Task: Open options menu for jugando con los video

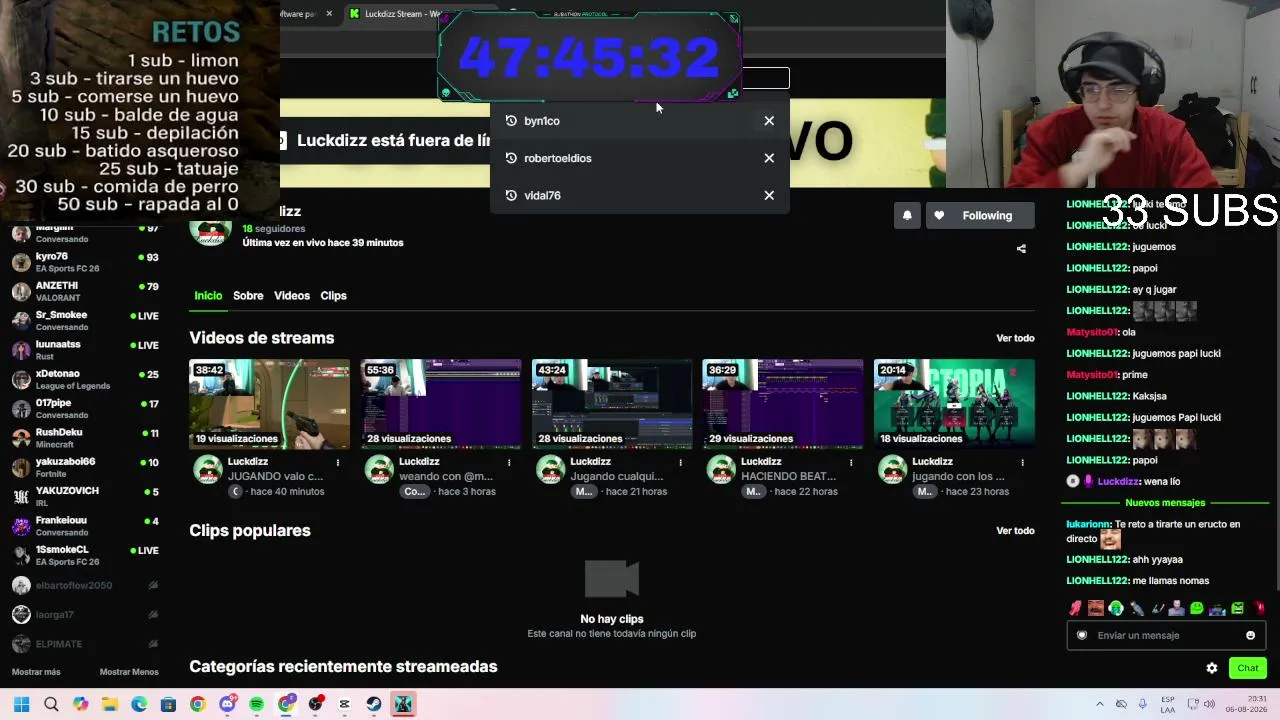Action: click(1022, 463)
